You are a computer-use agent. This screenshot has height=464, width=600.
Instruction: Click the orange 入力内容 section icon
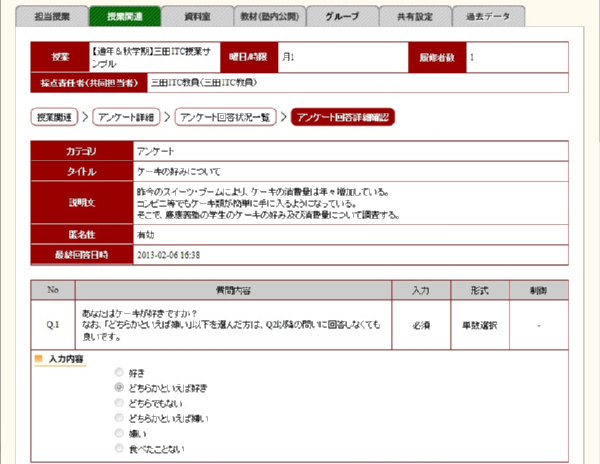[x=38, y=357]
